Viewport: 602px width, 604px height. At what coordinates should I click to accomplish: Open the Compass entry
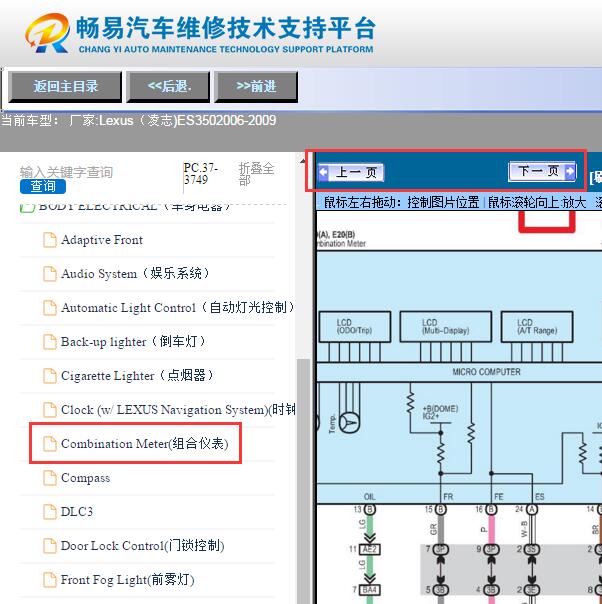[85, 478]
